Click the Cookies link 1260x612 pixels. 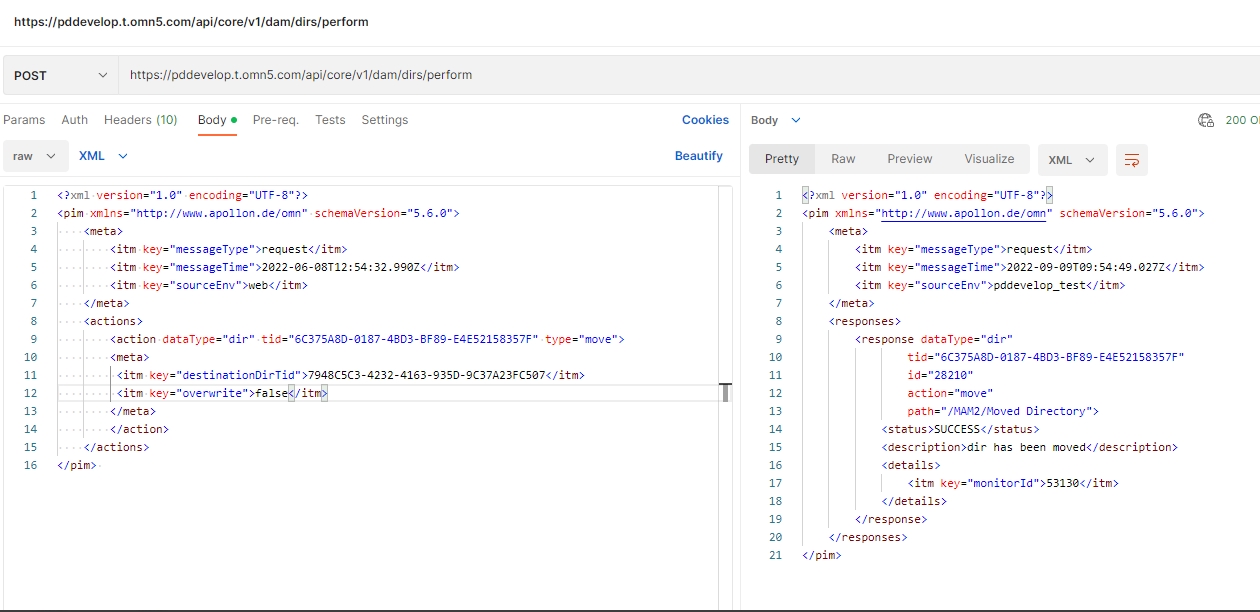pos(705,120)
